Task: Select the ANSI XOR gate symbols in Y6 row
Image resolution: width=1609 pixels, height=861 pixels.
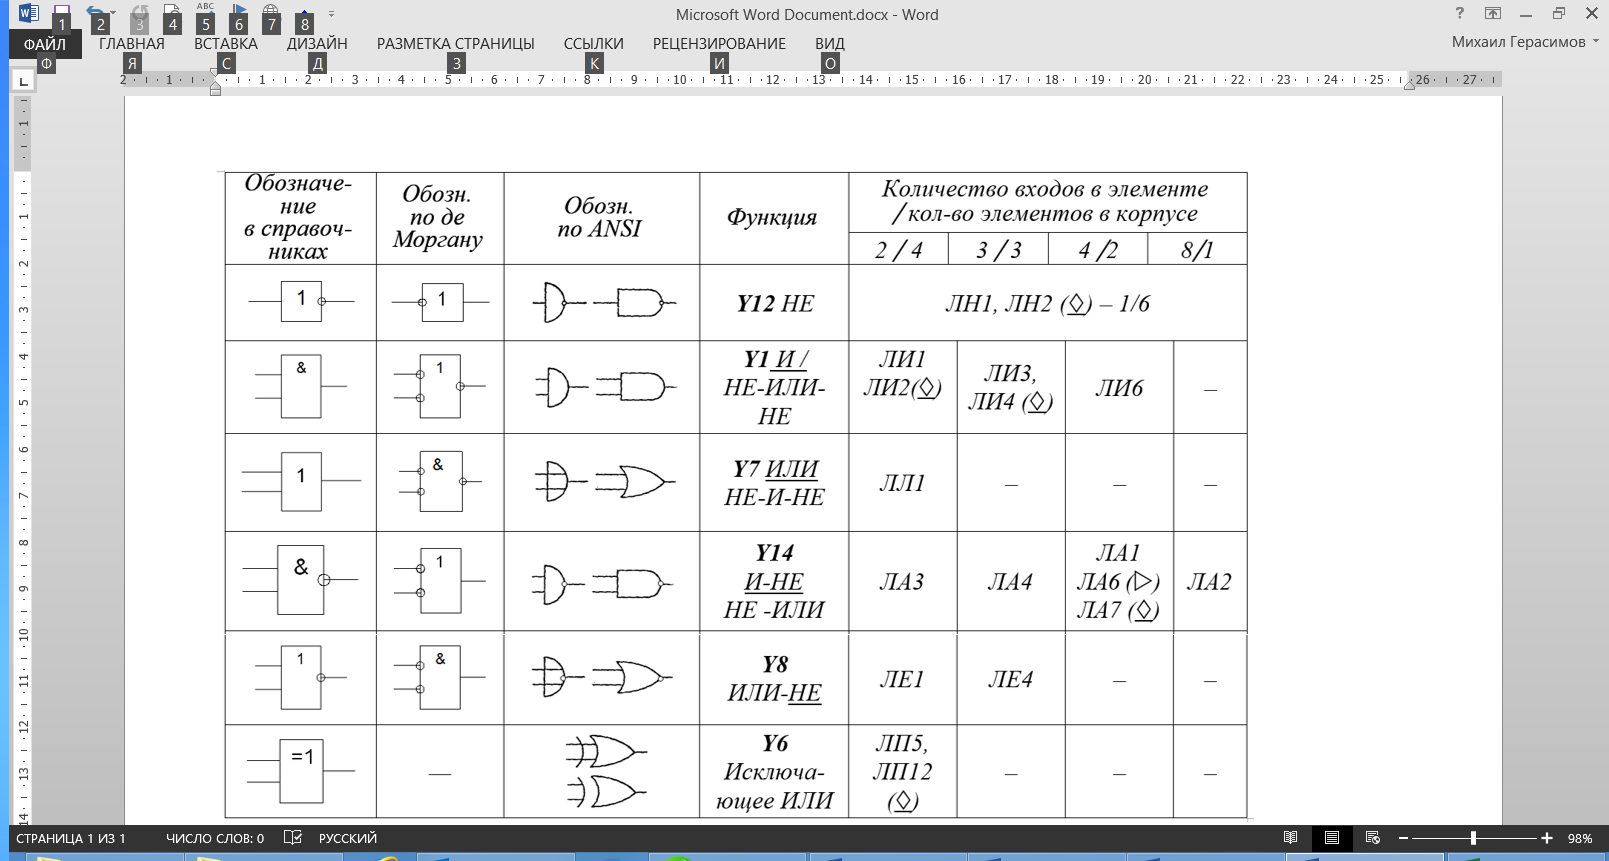Action: (x=605, y=771)
